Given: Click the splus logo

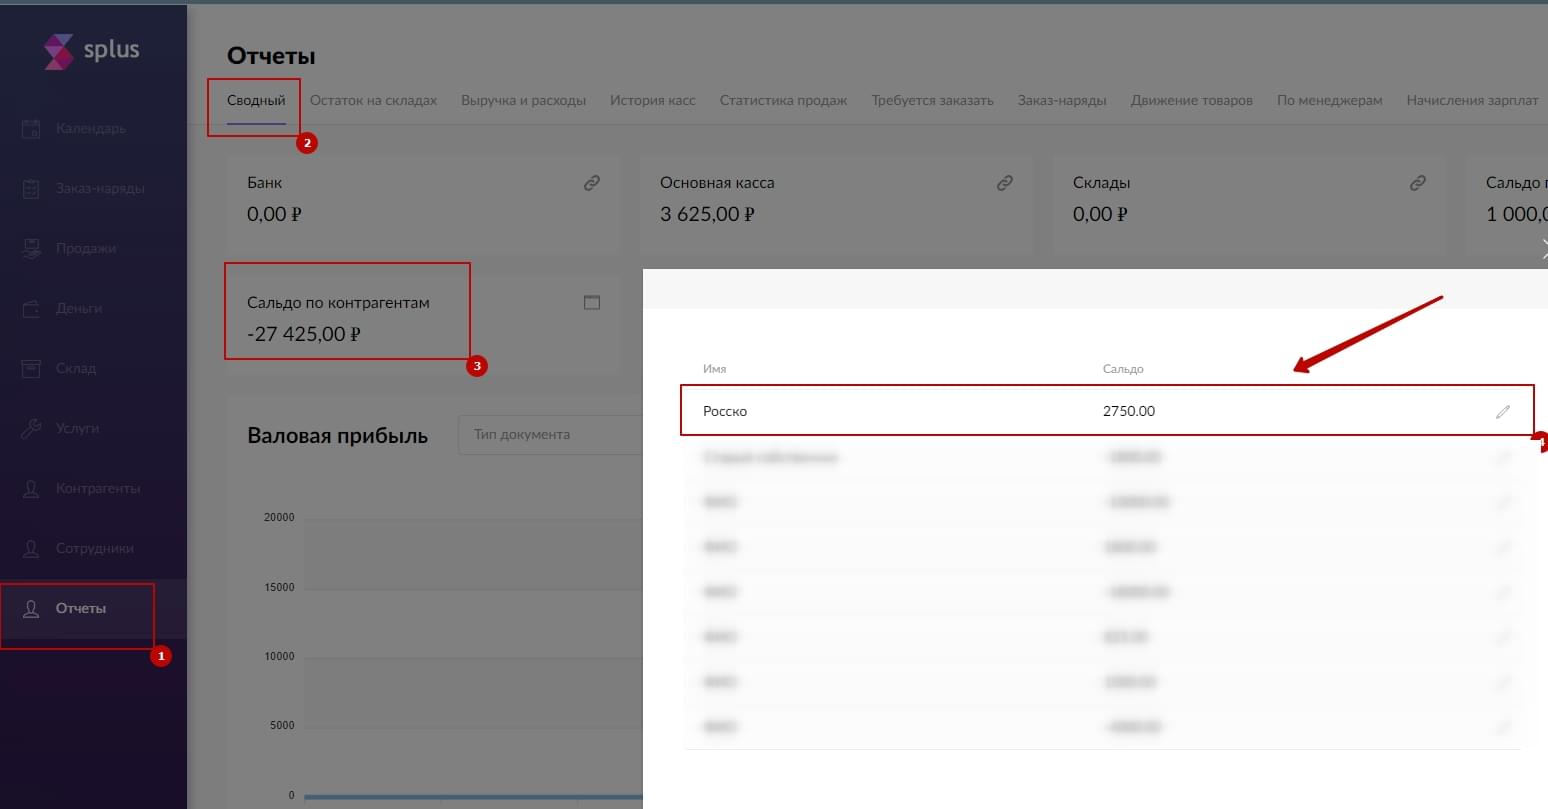Looking at the screenshot, I should tap(92, 51).
